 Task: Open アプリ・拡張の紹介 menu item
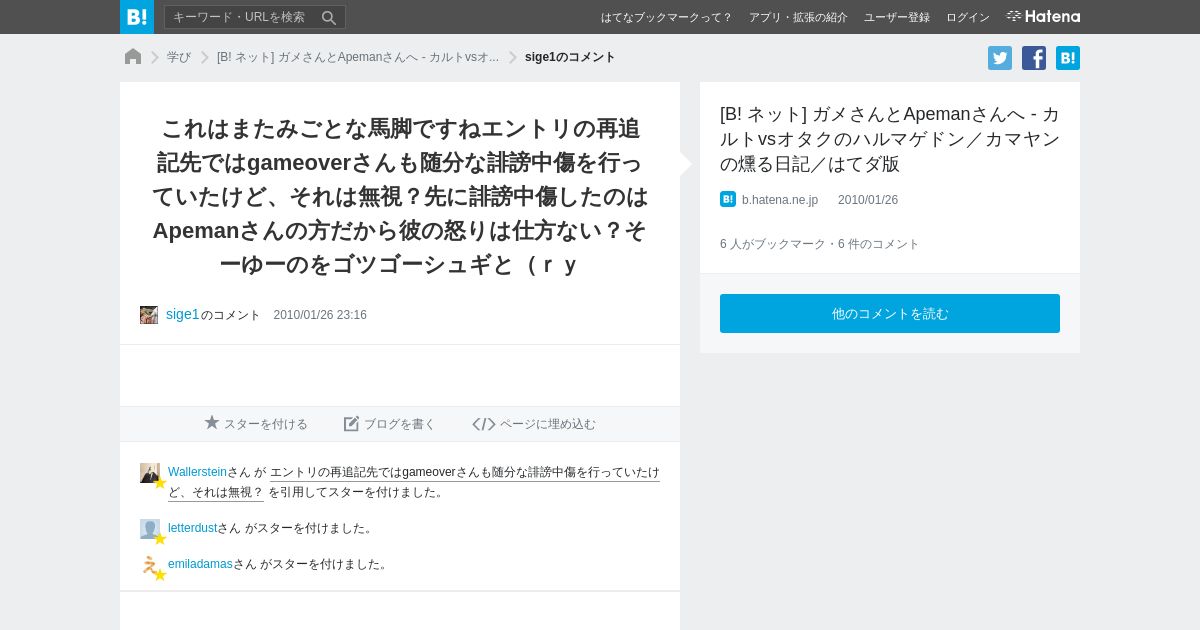coord(798,17)
